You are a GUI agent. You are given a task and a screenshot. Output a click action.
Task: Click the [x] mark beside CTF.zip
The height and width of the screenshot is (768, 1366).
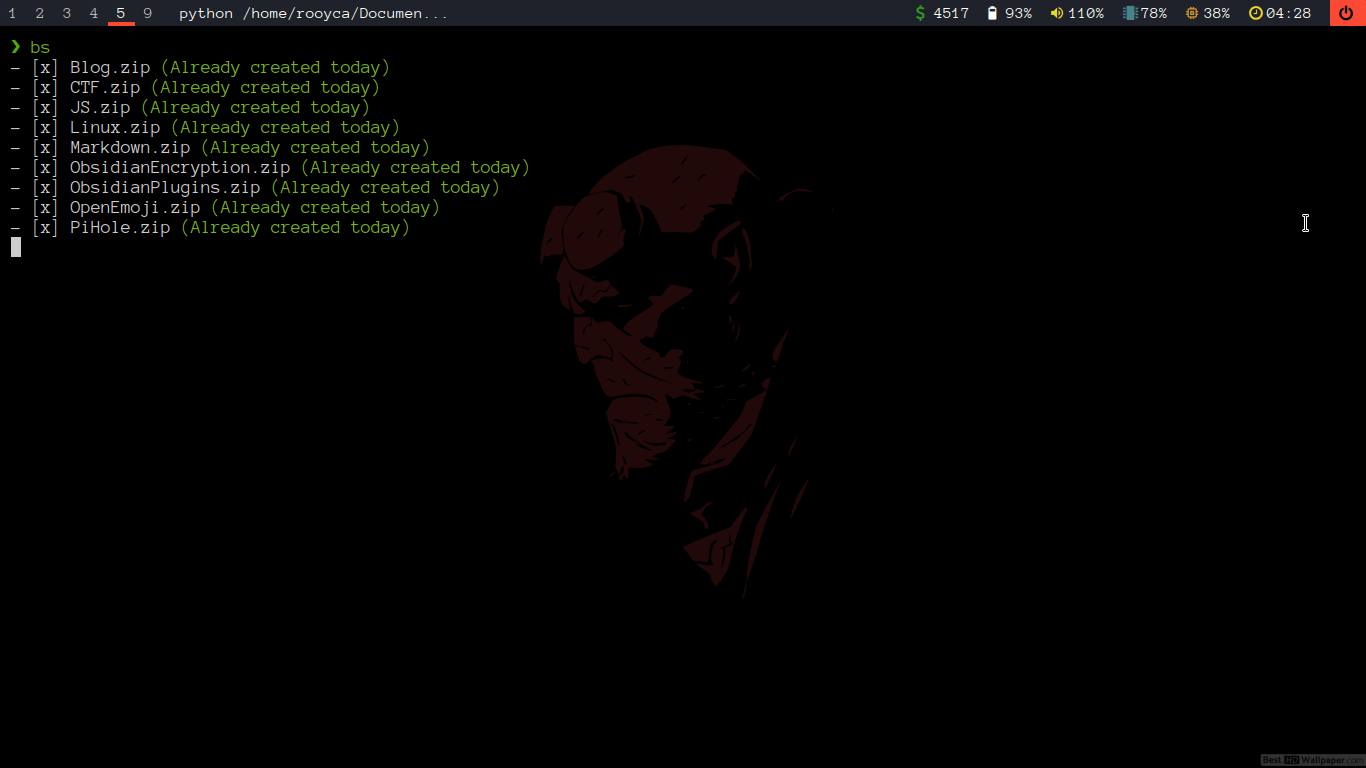[45, 88]
